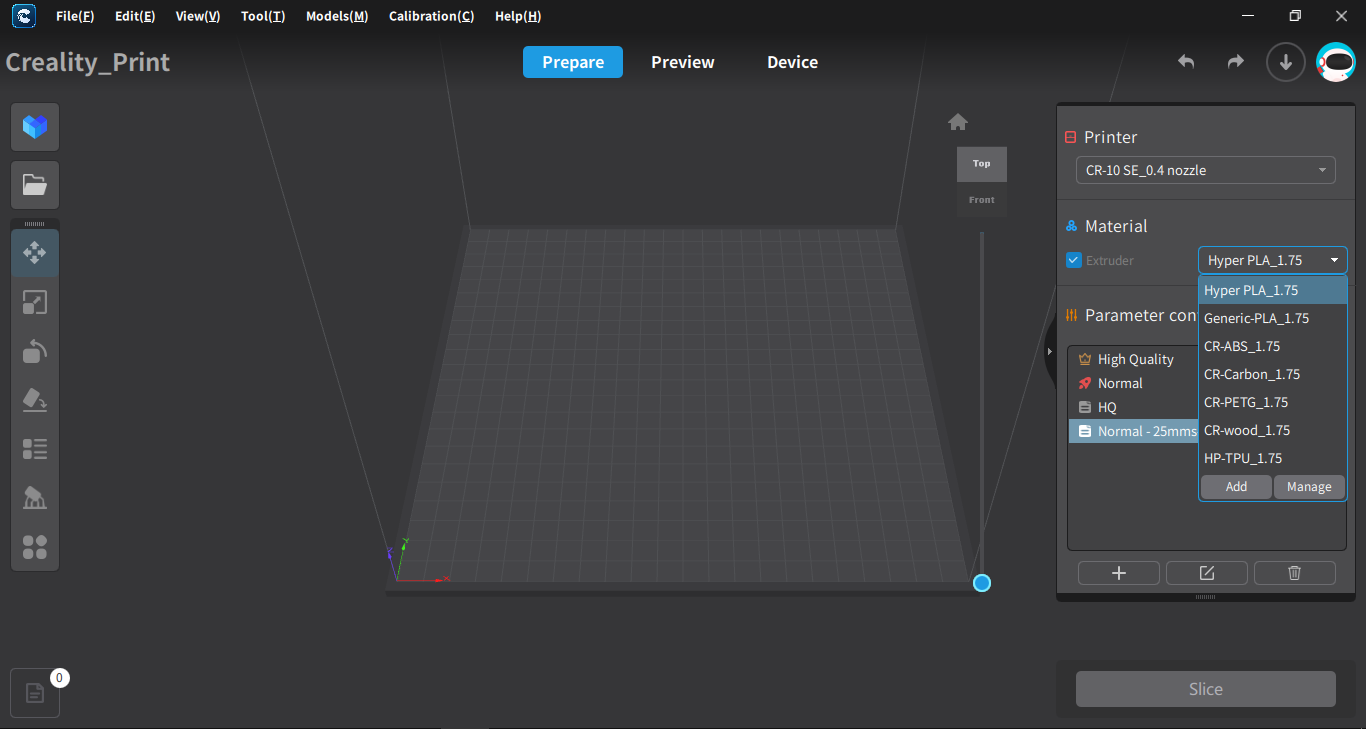Open the Help menu
Viewport: 1366px width, 729px height.
point(518,16)
